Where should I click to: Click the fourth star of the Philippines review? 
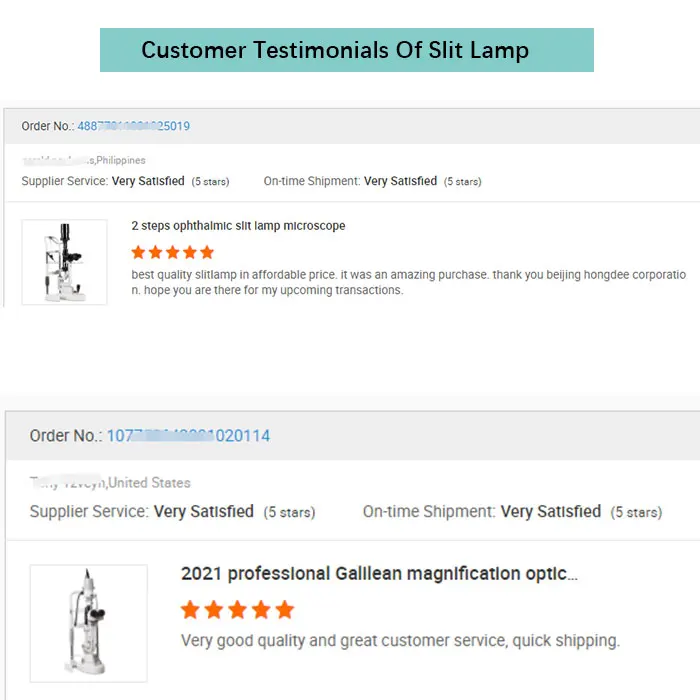pyautogui.click(x=190, y=252)
